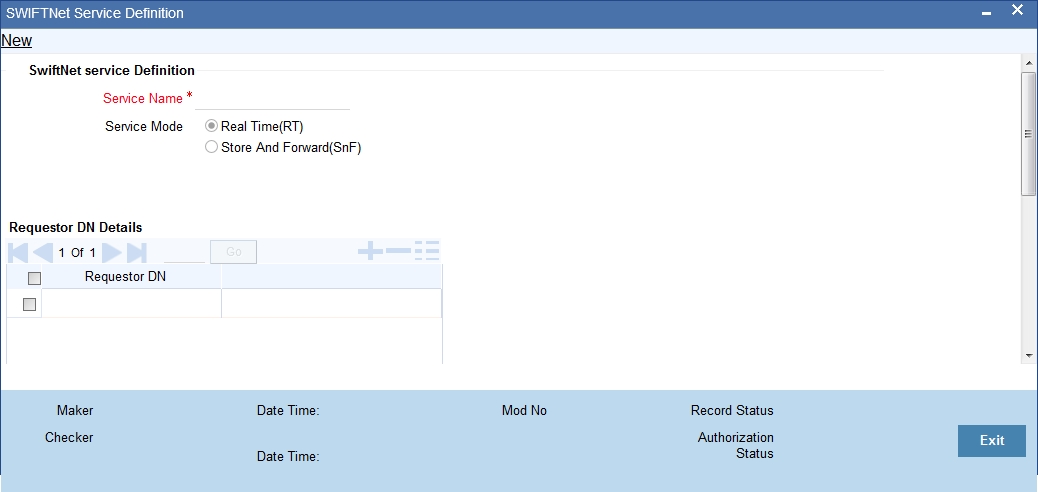Image resolution: width=1038 pixels, height=492 pixels.
Task: Click the Exit button
Action: coord(992,440)
